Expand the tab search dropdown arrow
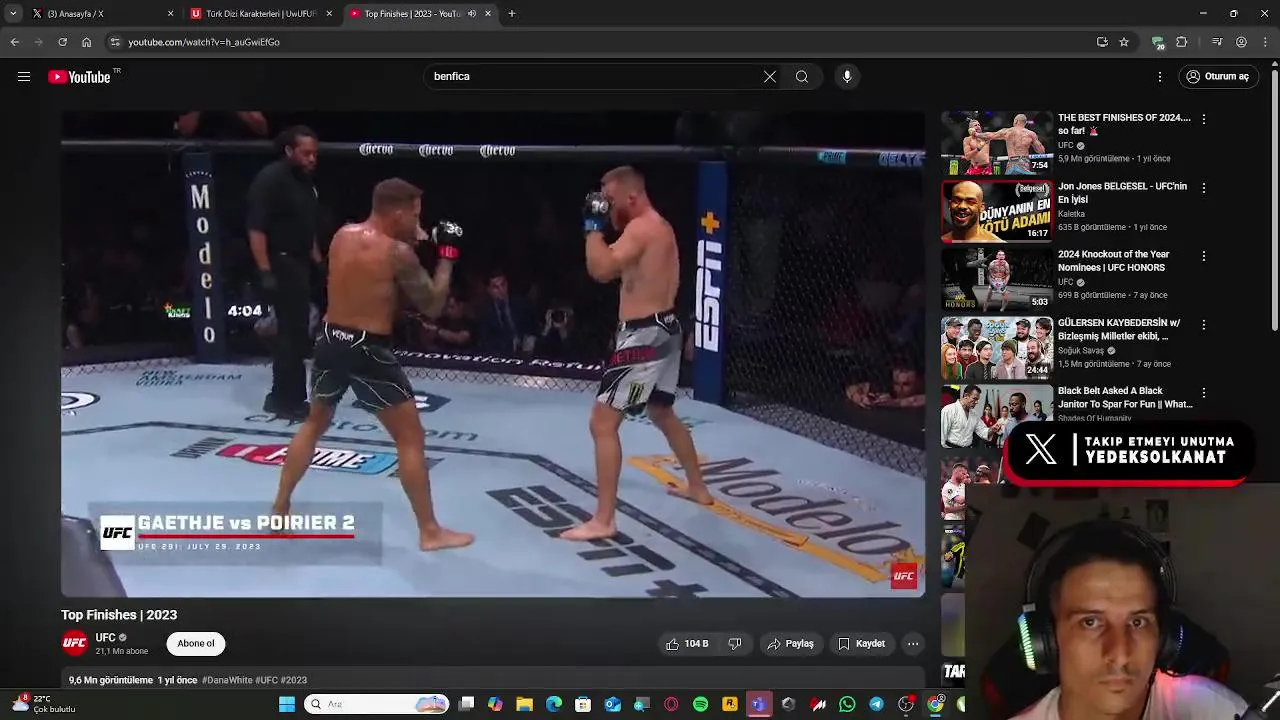 point(13,14)
